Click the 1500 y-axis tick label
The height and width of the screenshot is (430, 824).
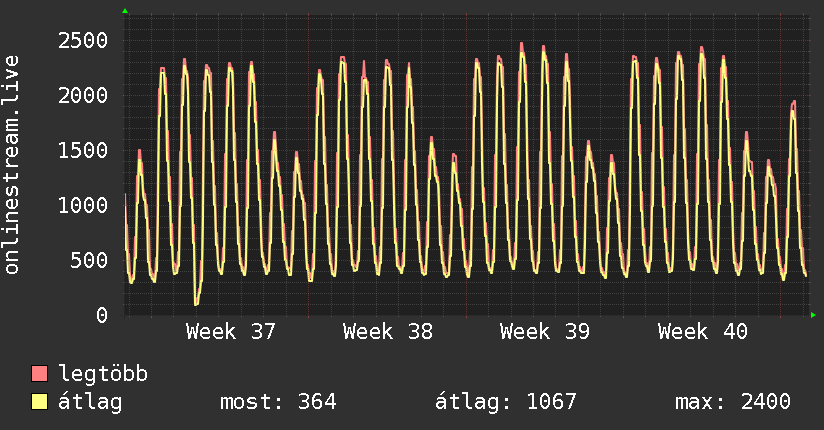pyautogui.click(x=83, y=150)
